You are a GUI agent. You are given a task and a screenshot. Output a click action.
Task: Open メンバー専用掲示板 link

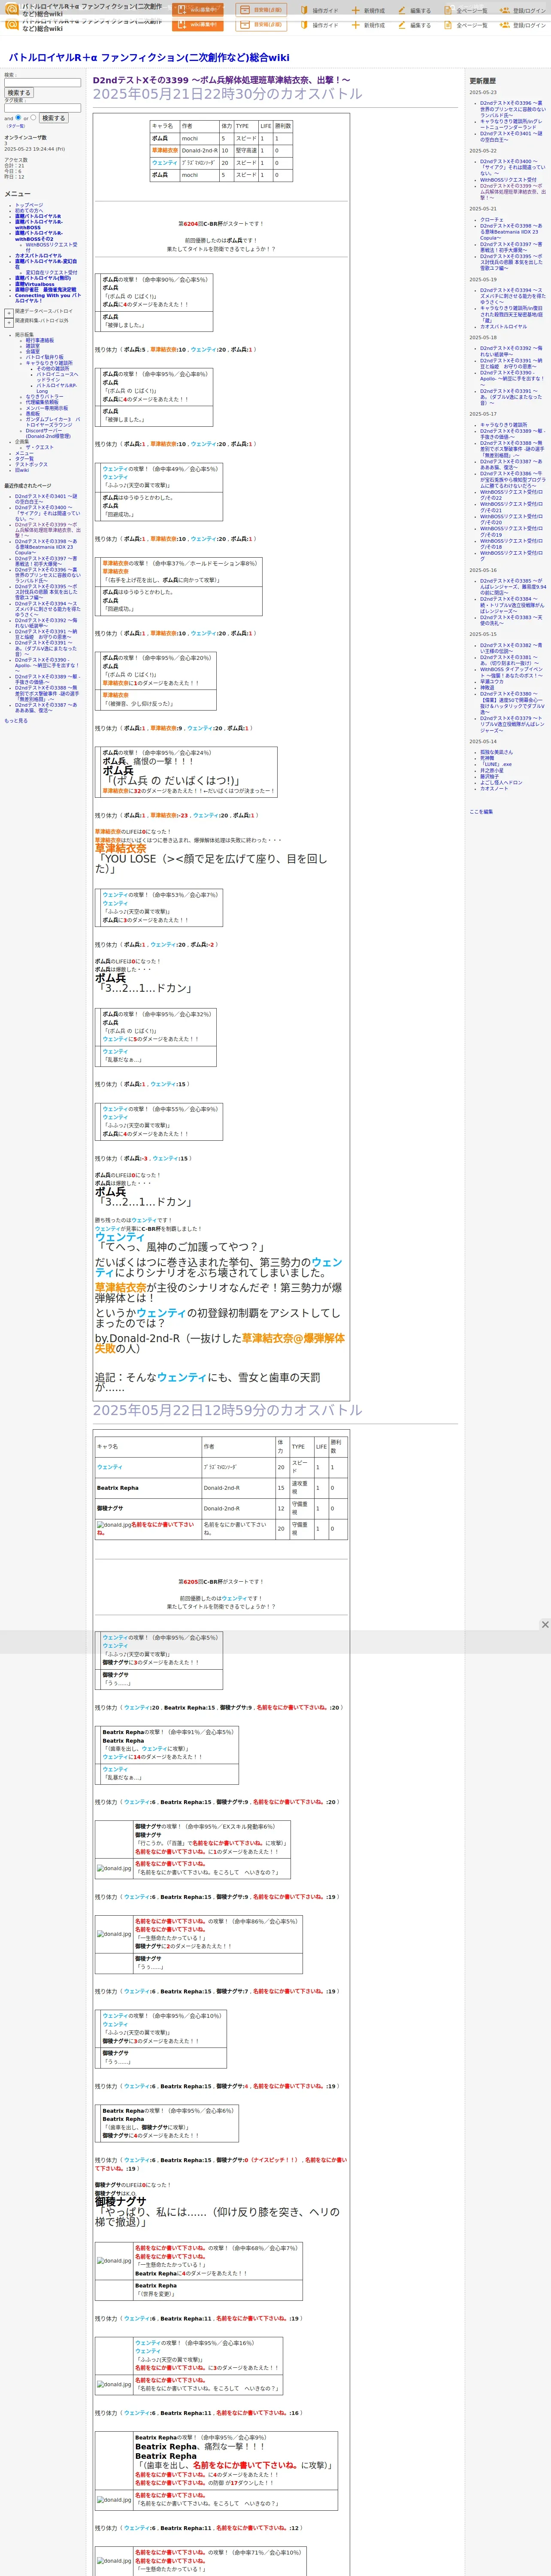pos(47,407)
